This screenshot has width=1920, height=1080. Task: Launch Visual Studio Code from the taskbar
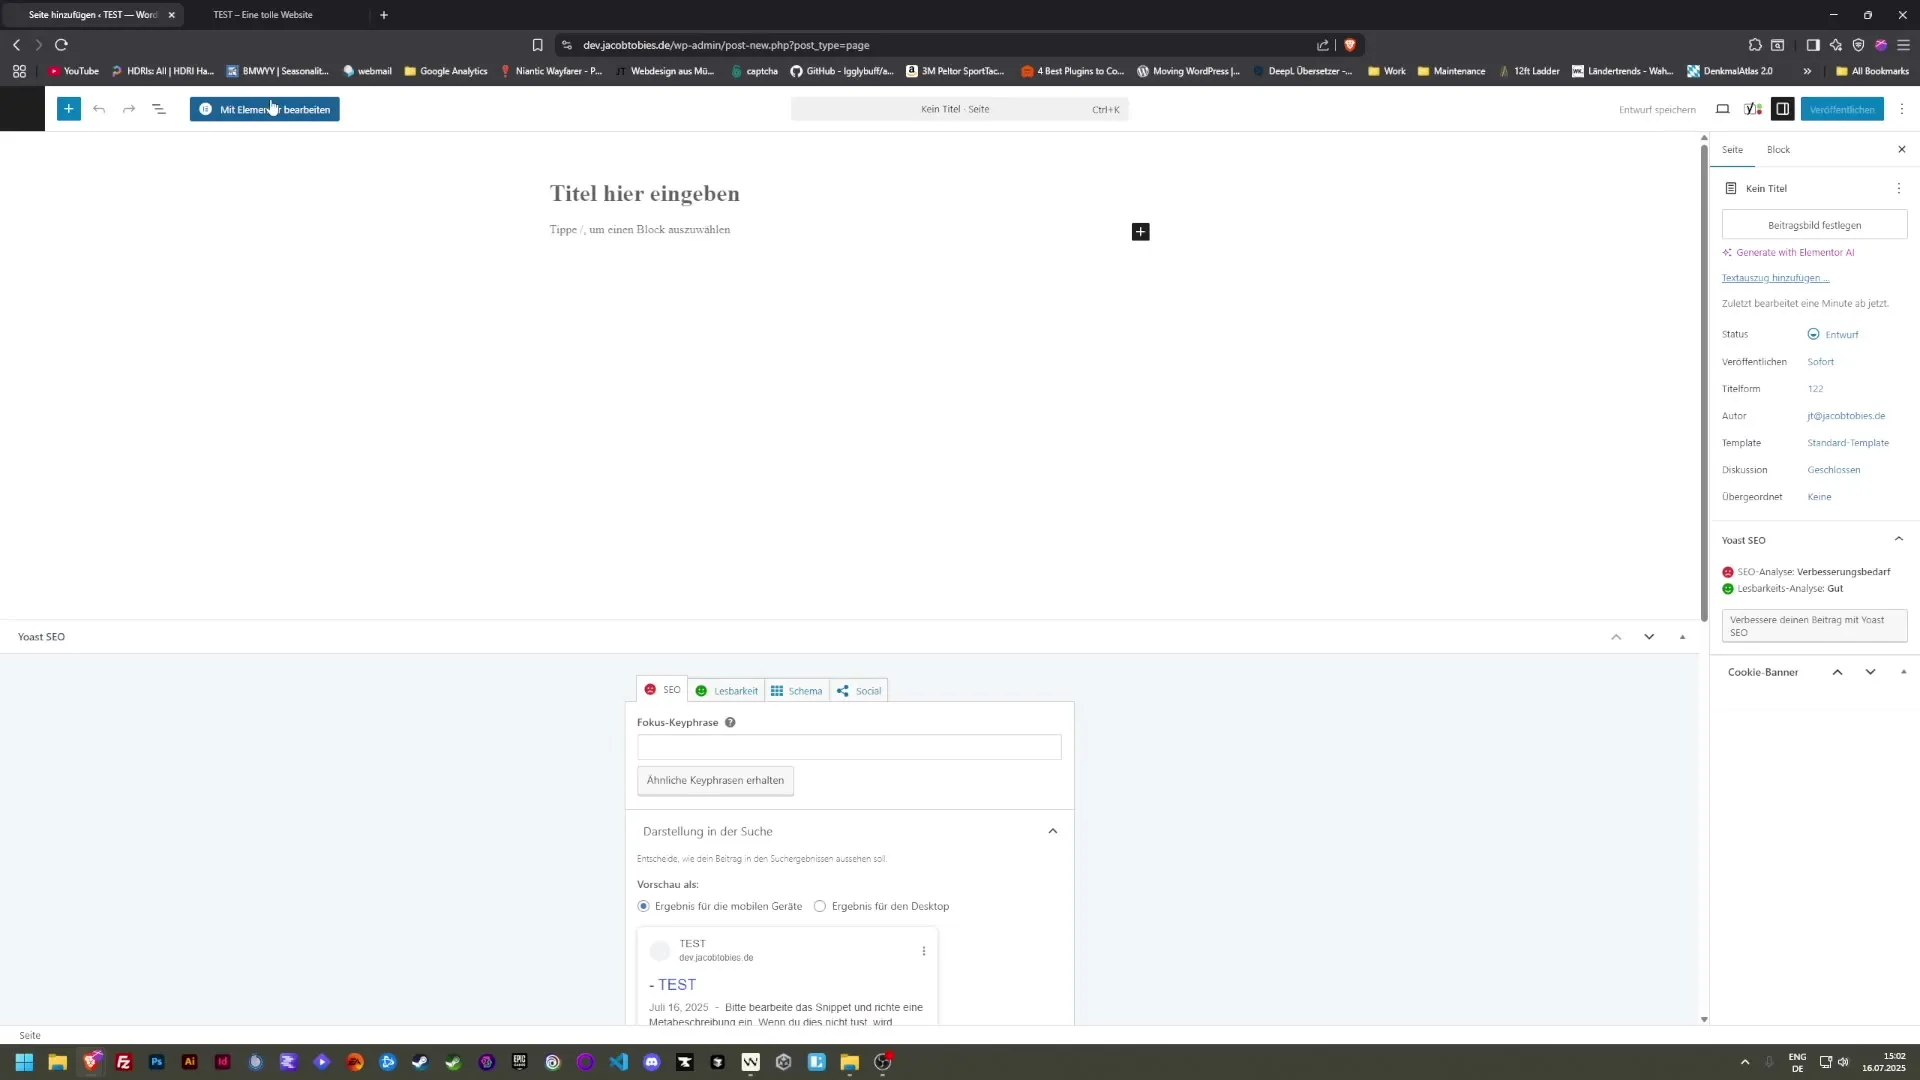(x=620, y=1062)
